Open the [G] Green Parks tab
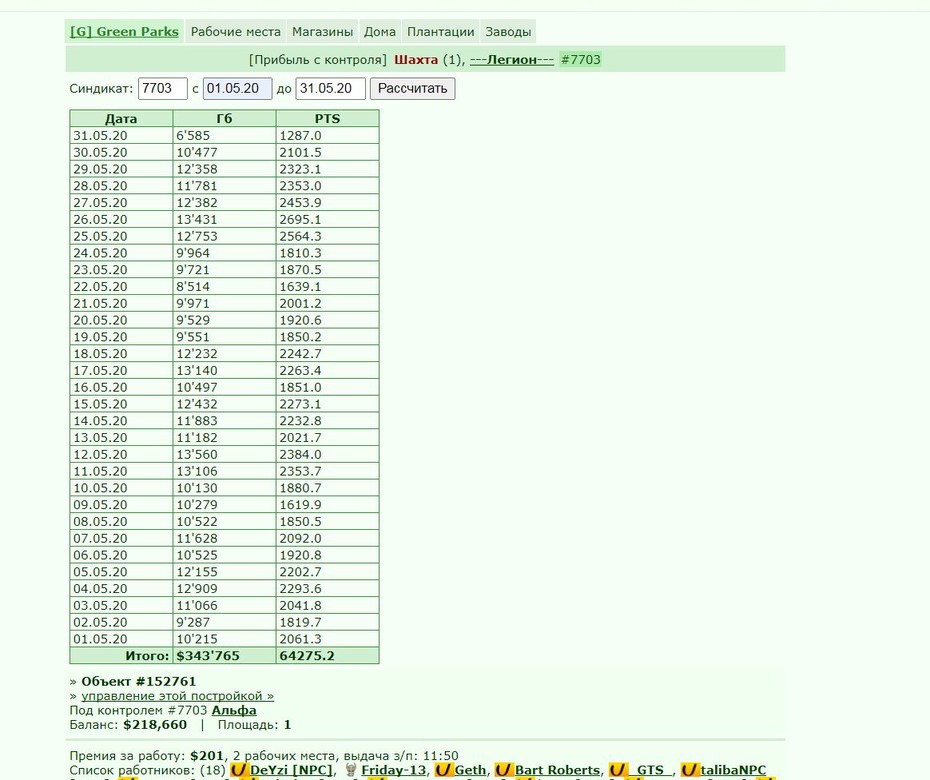Viewport: 930px width, 780px height. point(125,31)
